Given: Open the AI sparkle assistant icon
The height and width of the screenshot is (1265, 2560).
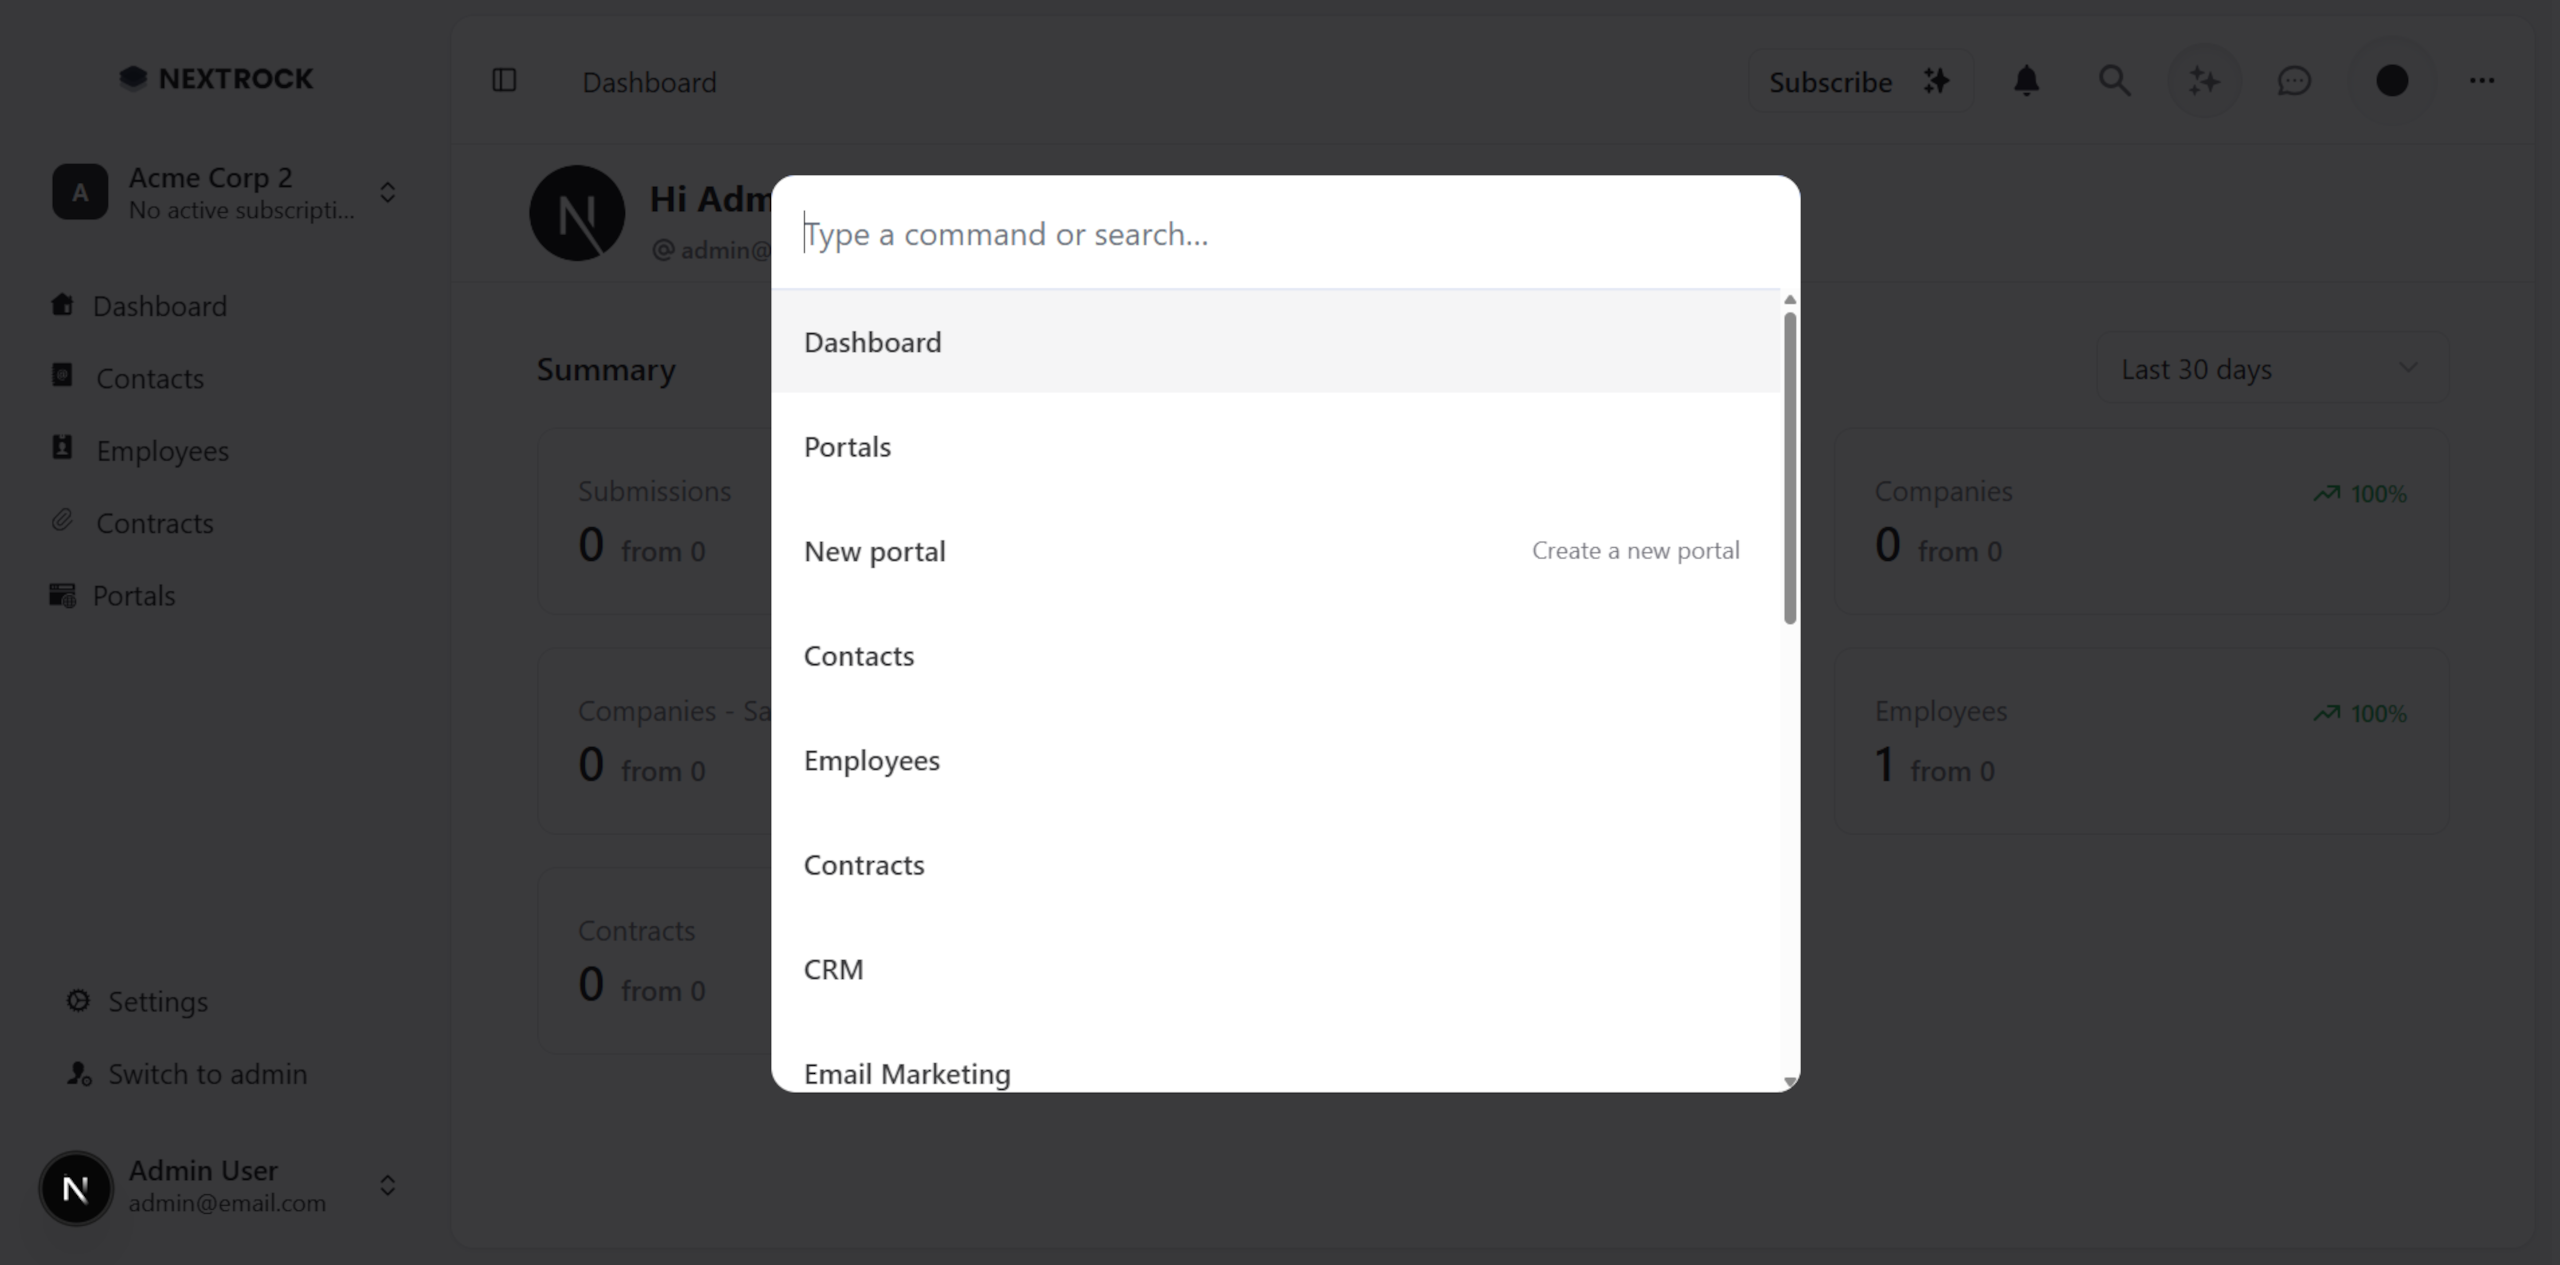Looking at the screenshot, I should tap(2203, 81).
